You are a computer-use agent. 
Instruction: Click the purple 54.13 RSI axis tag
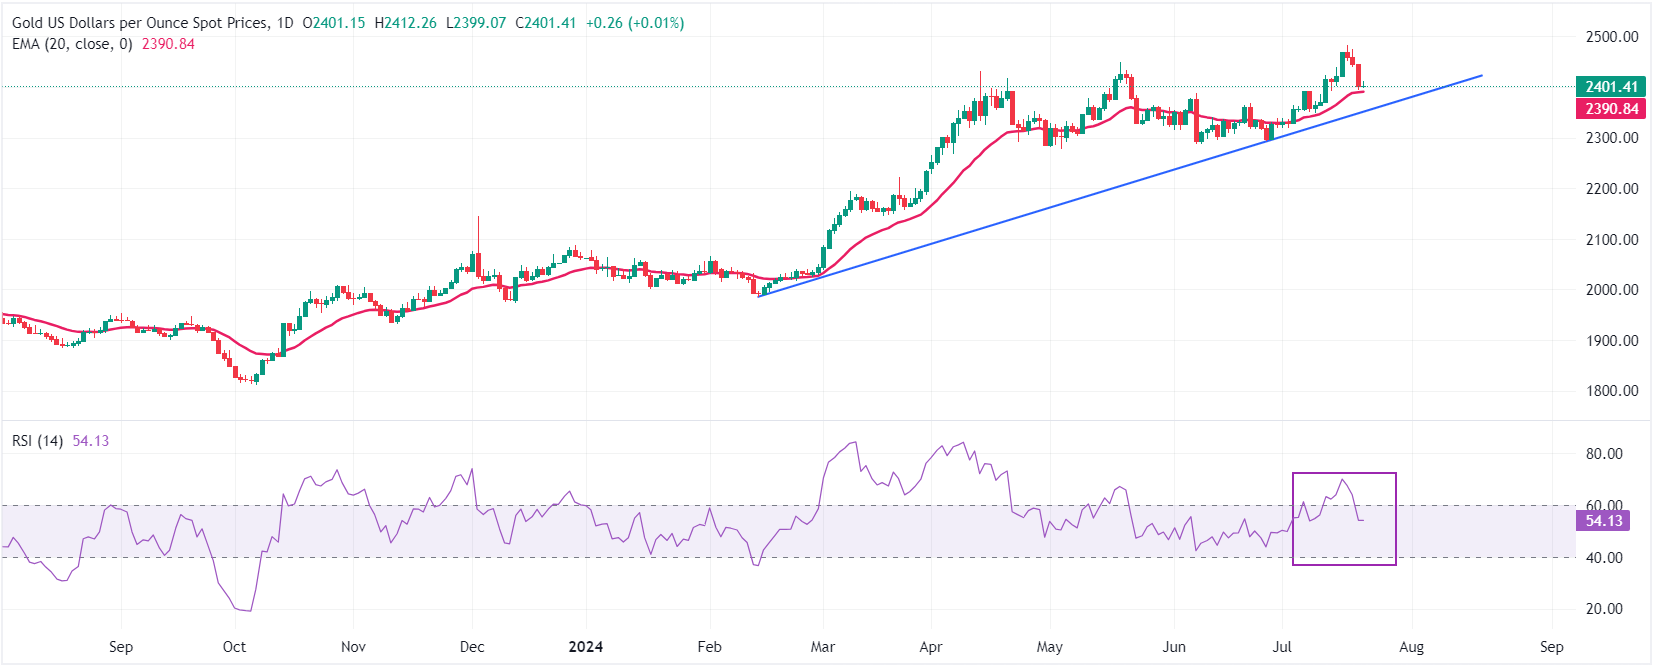pyautogui.click(x=1602, y=521)
